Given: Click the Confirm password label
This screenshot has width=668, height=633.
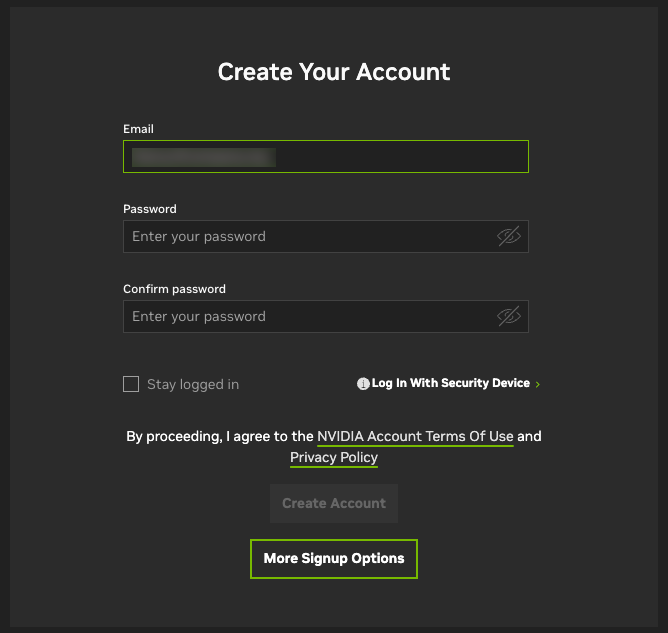Looking at the screenshot, I should click(174, 289).
